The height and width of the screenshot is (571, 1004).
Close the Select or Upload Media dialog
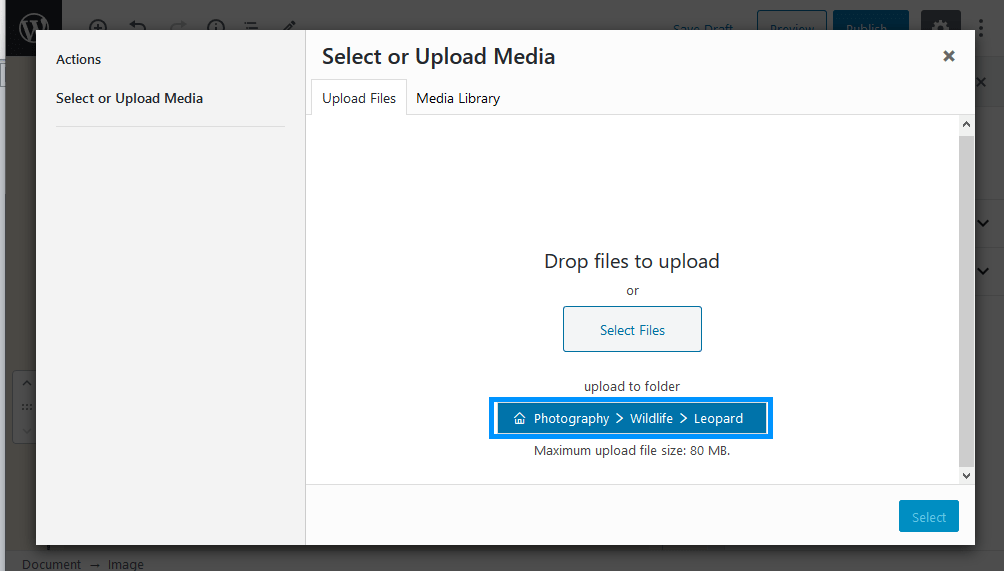pos(948,56)
